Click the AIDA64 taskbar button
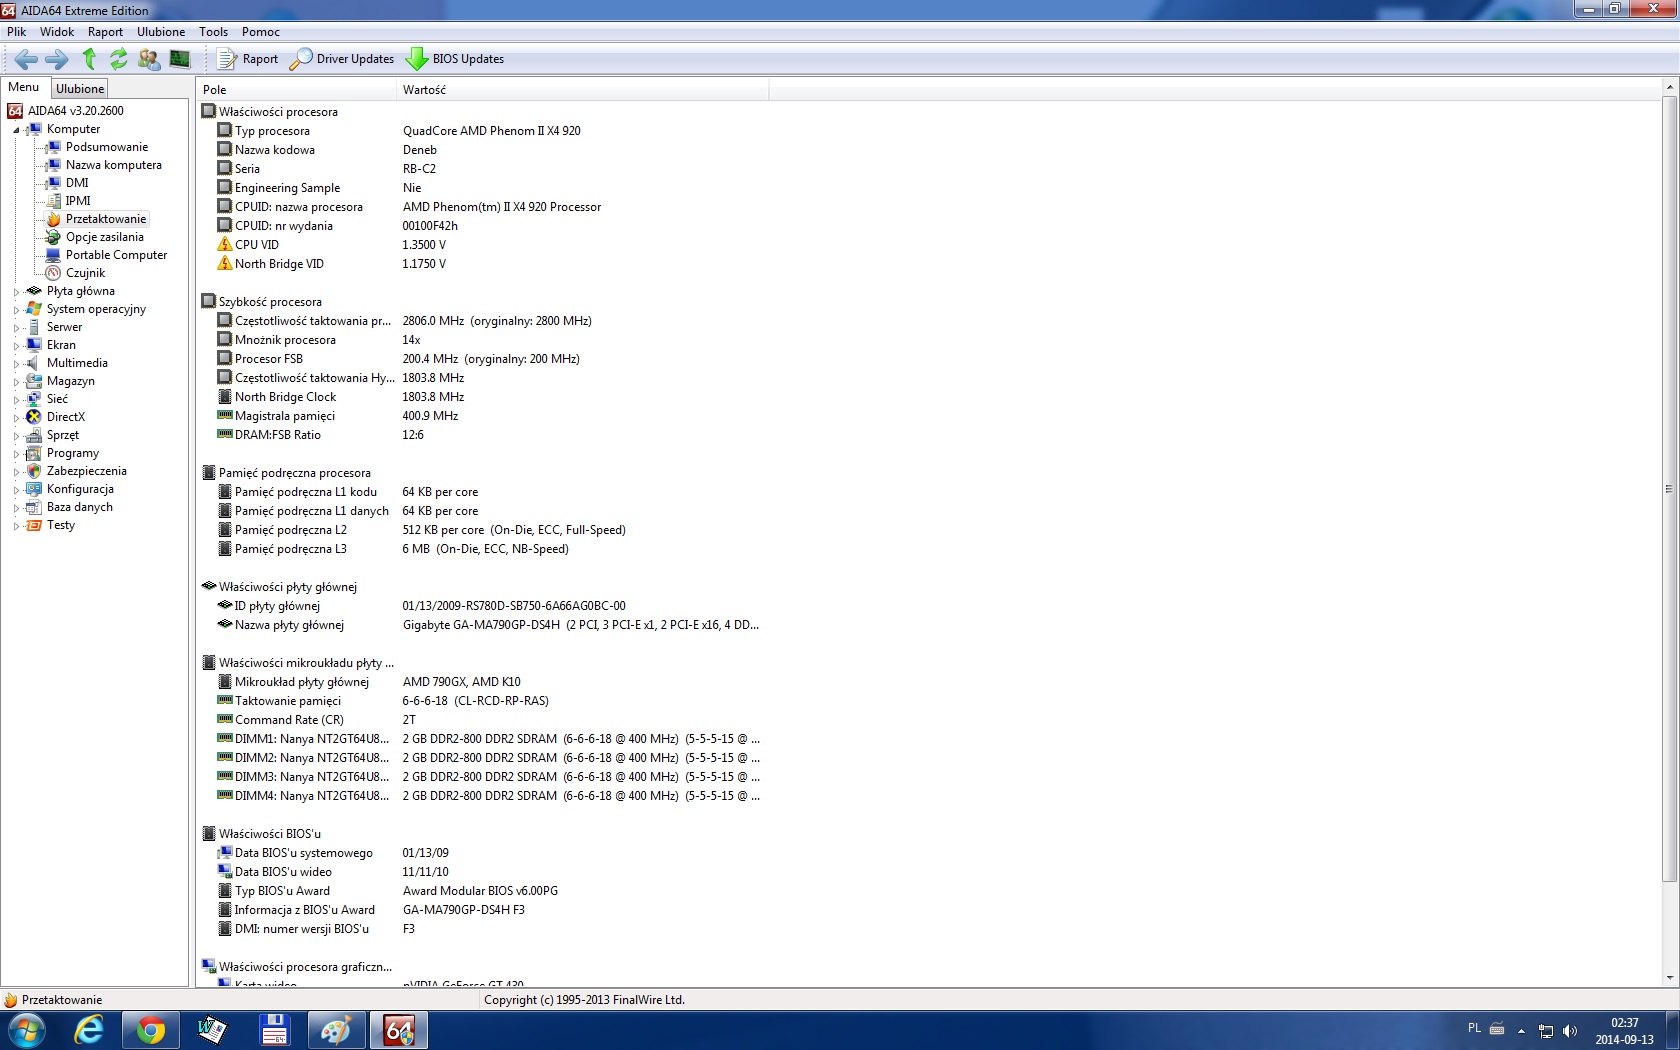This screenshot has width=1680, height=1050. click(399, 1030)
